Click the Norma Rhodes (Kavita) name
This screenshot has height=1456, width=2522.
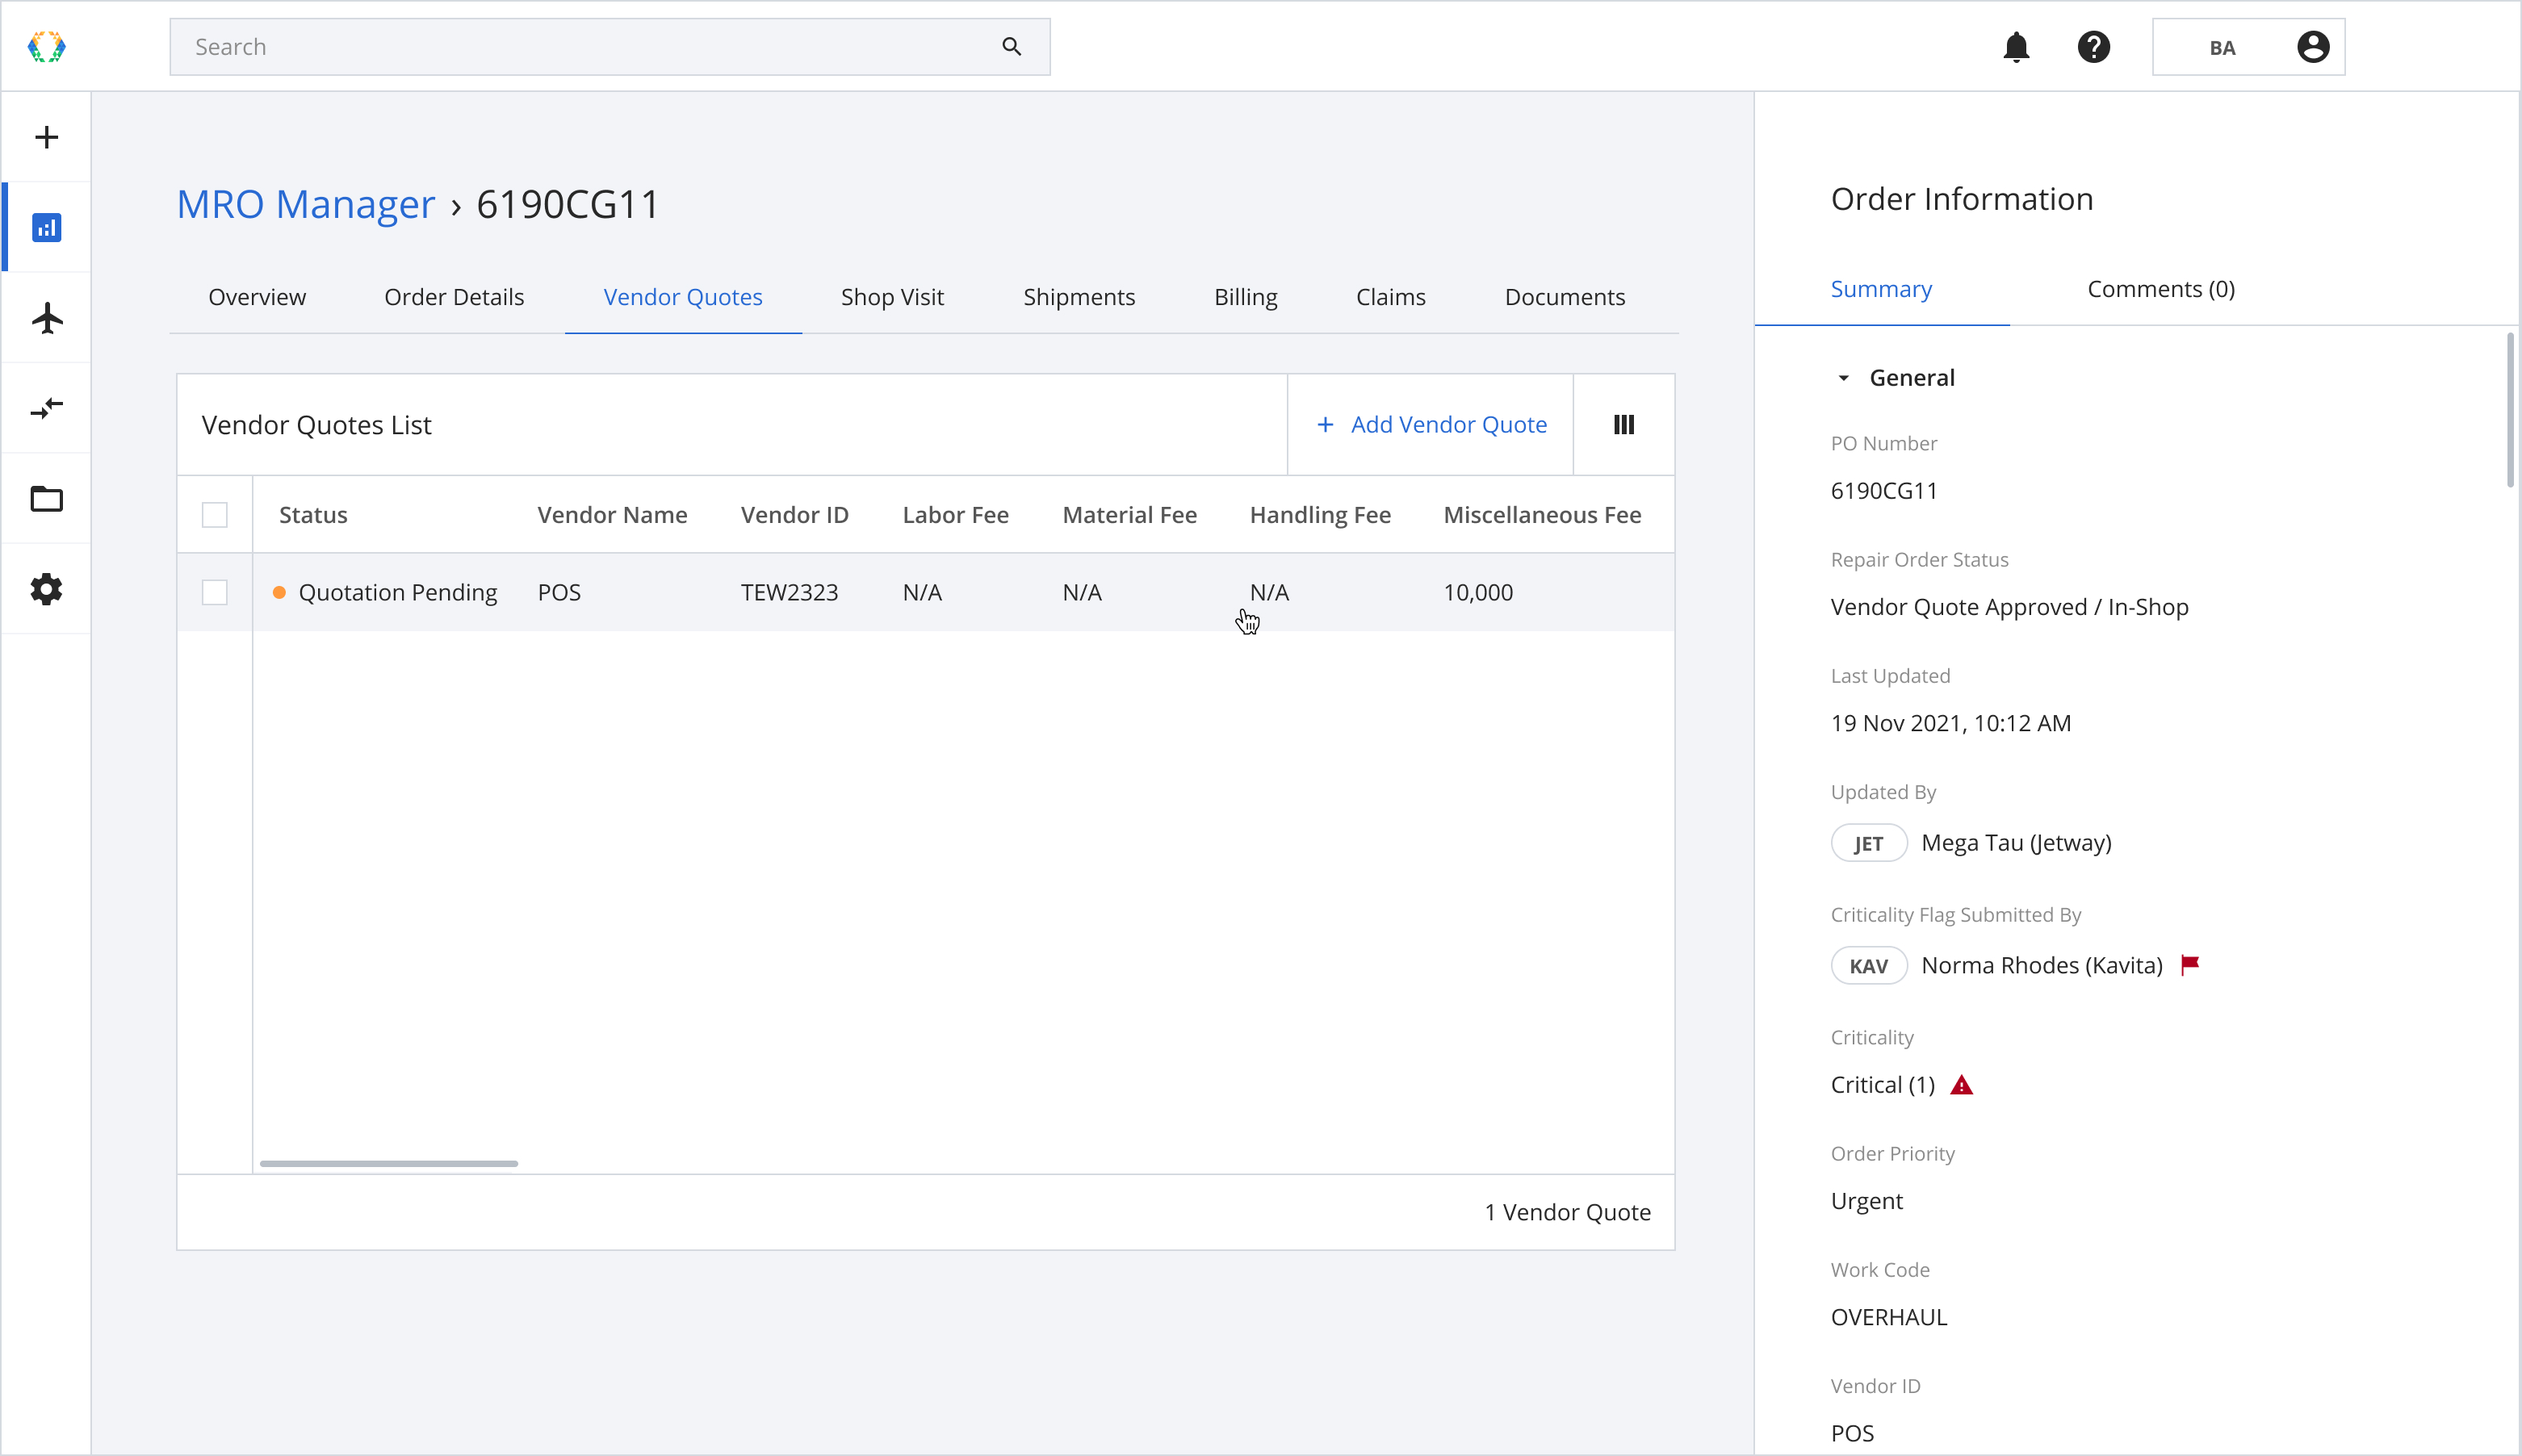pos(2041,966)
